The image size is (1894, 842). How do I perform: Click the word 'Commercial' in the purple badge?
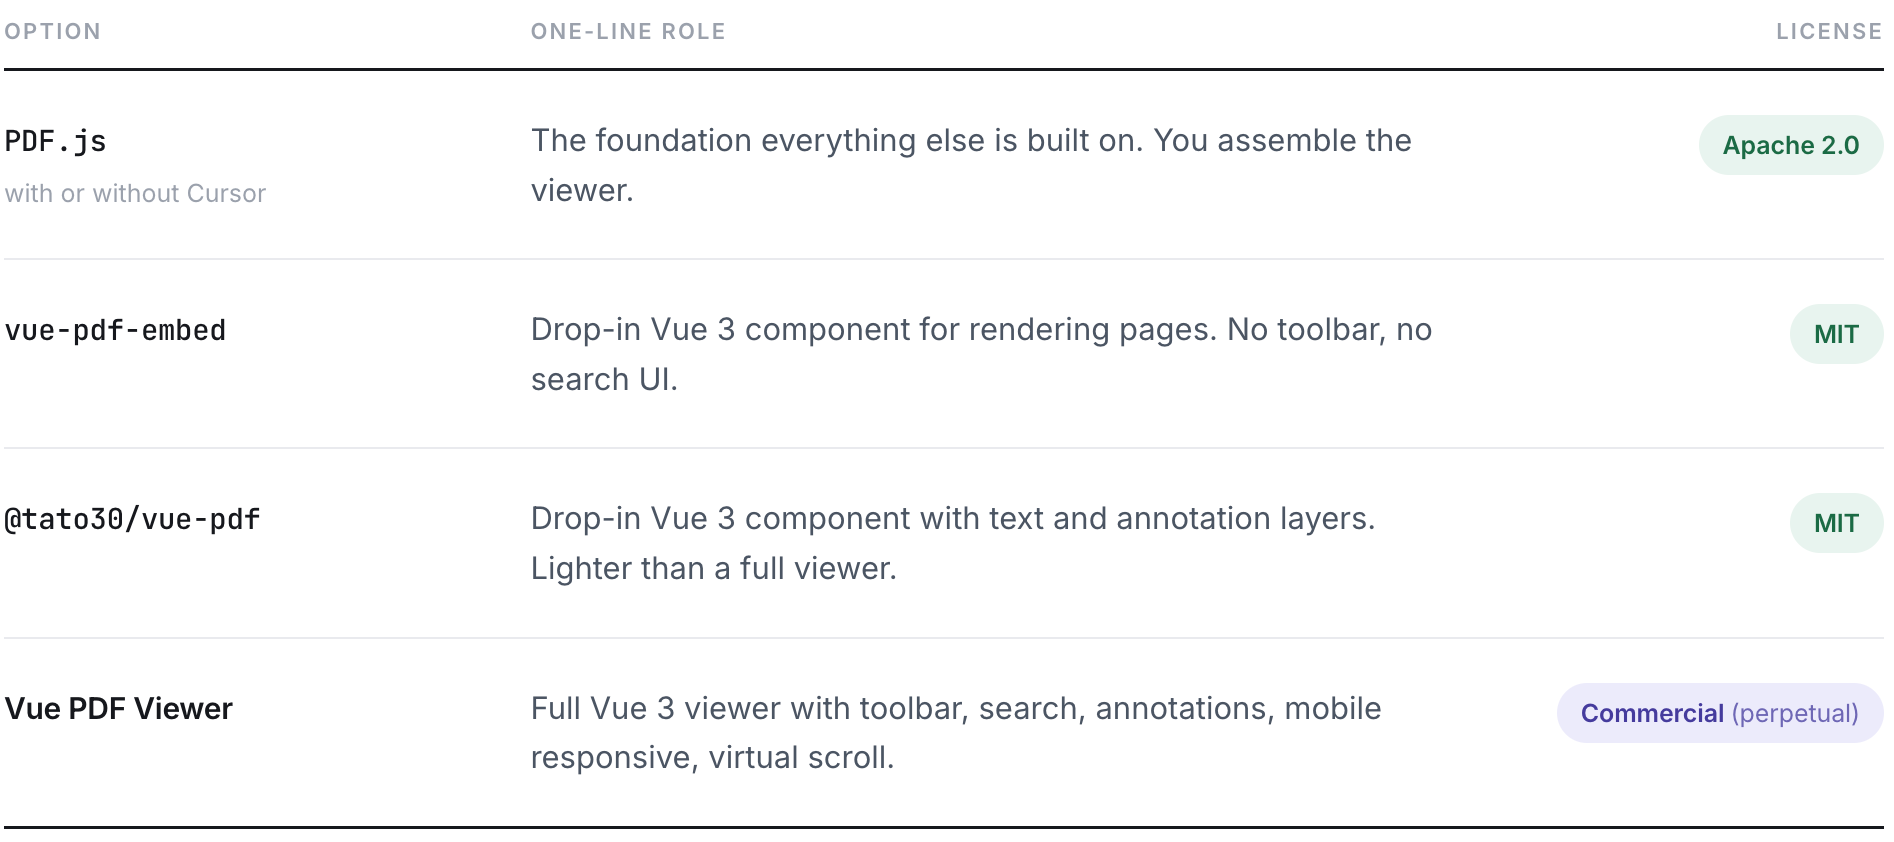click(1652, 713)
